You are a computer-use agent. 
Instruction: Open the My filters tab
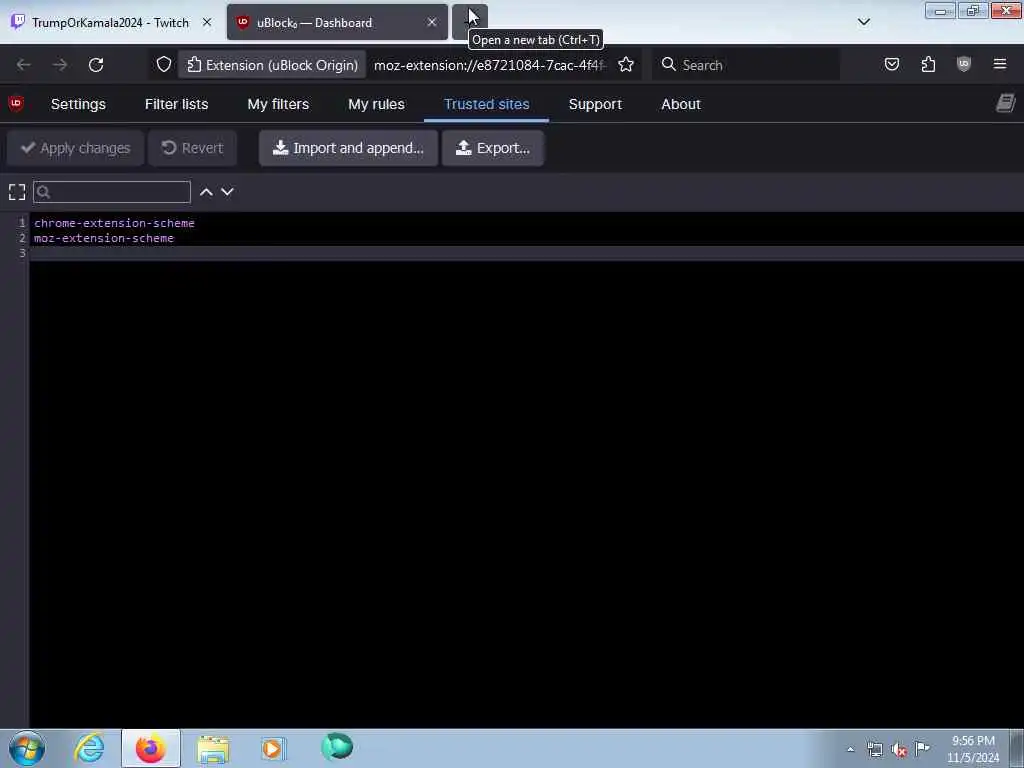click(278, 104)
